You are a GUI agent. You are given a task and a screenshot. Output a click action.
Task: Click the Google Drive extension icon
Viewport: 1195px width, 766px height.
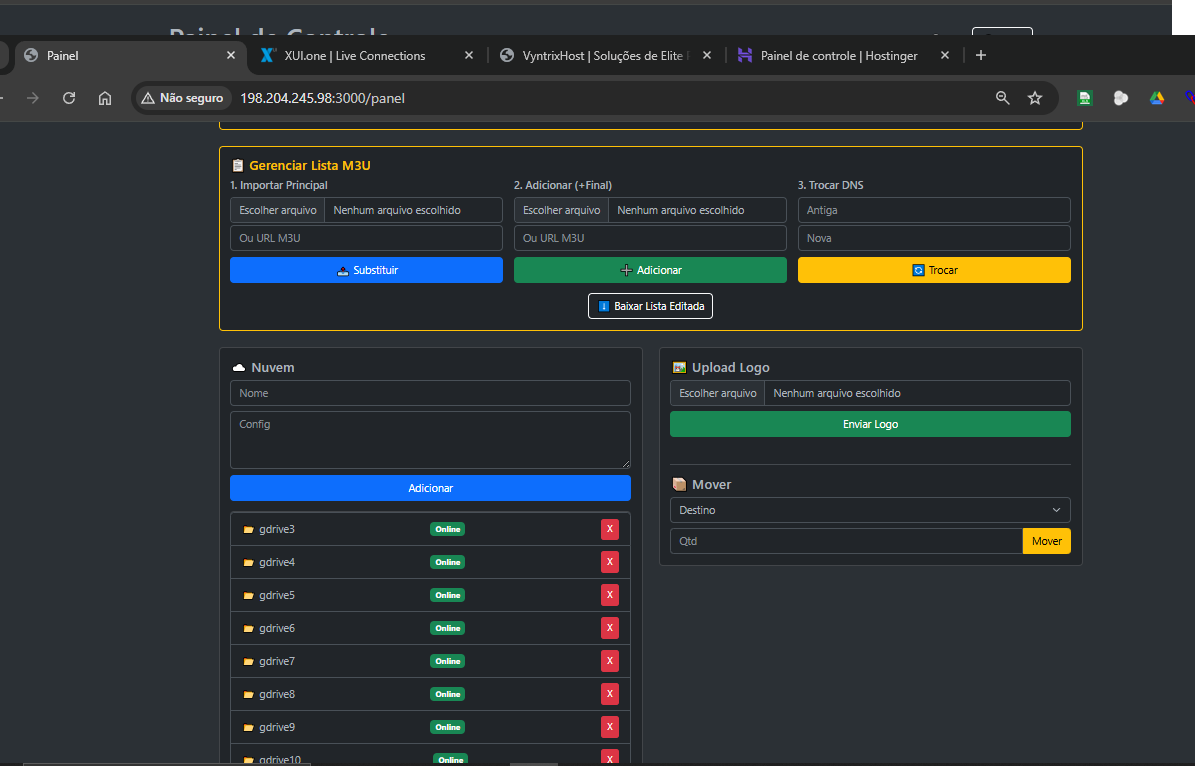[1156, 98]
